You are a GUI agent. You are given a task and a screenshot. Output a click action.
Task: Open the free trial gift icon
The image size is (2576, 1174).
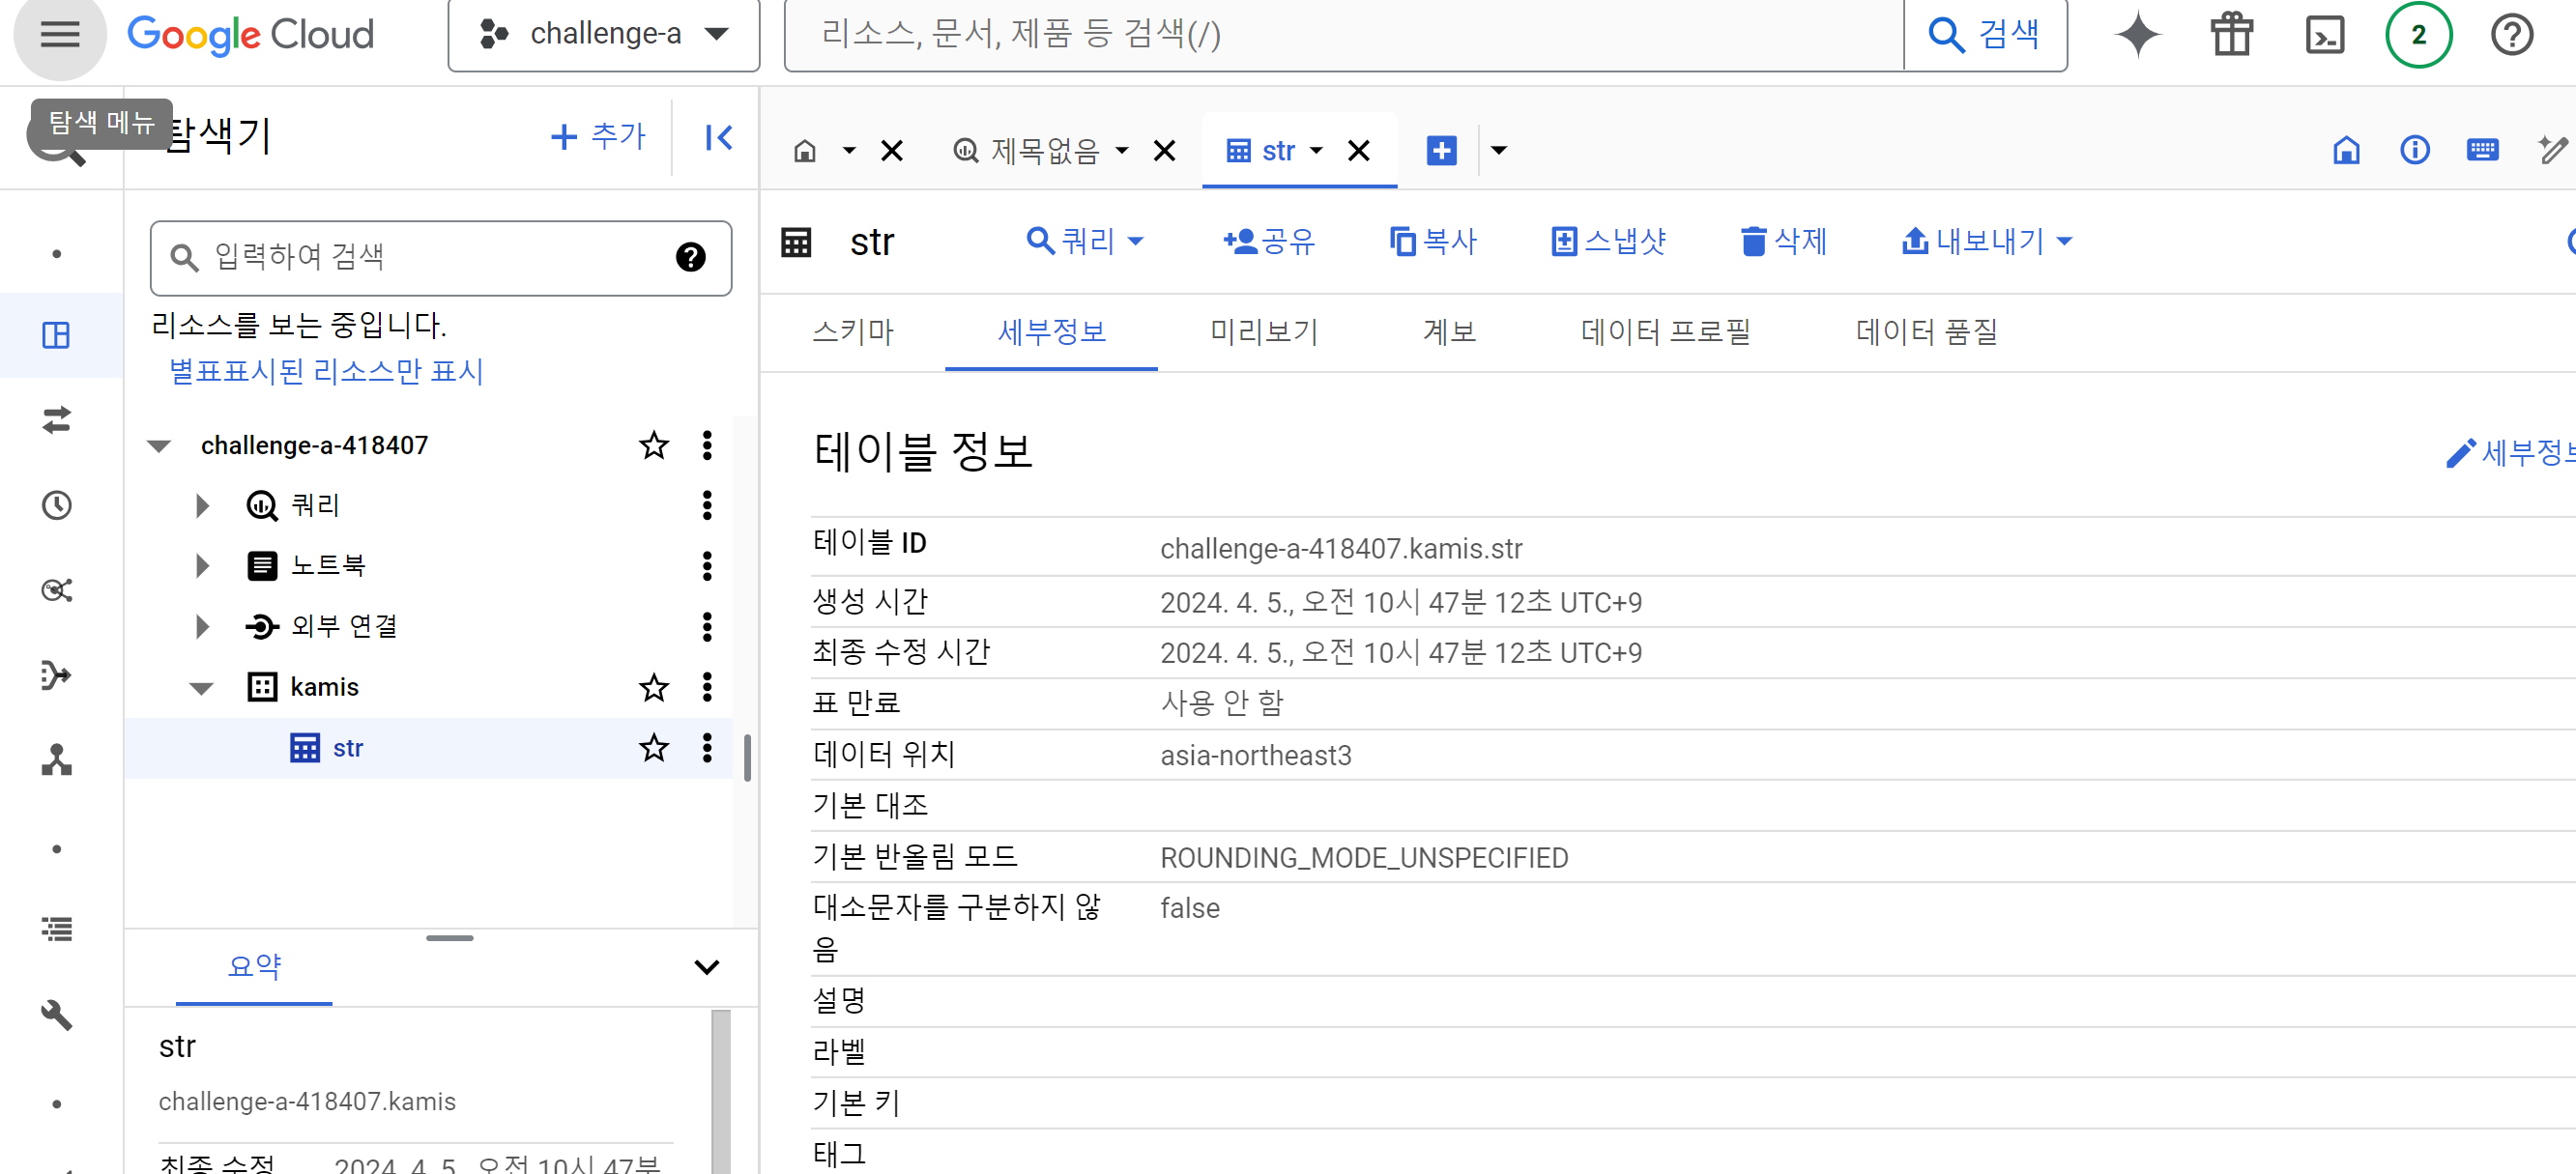pos(2231,35)
